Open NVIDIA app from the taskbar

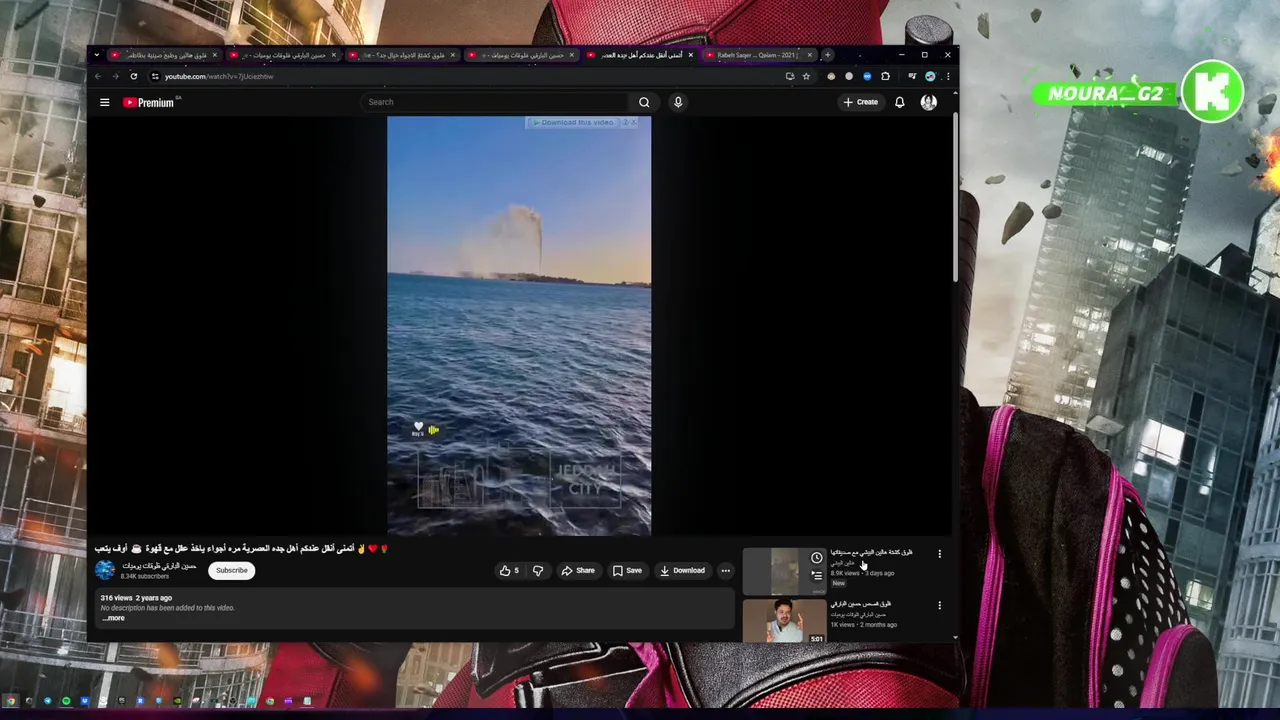(177, 701)
